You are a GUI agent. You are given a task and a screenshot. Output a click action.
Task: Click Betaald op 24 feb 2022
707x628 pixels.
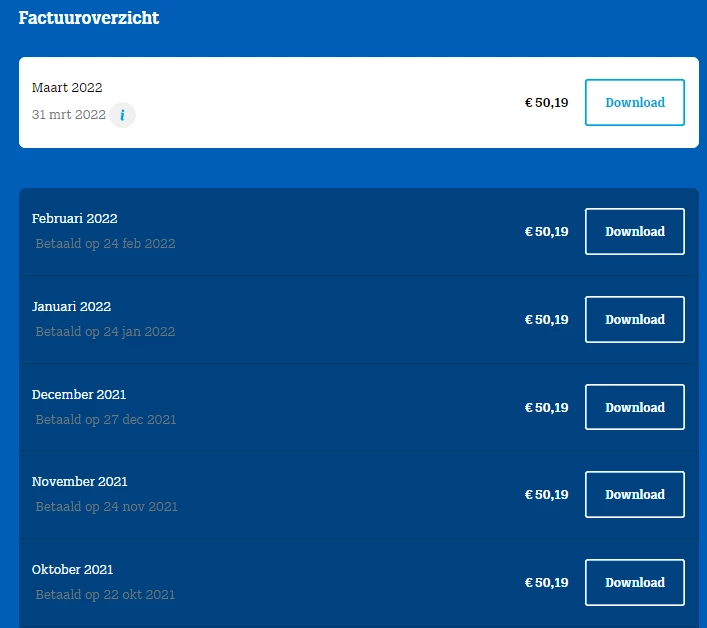coord(106,243)
